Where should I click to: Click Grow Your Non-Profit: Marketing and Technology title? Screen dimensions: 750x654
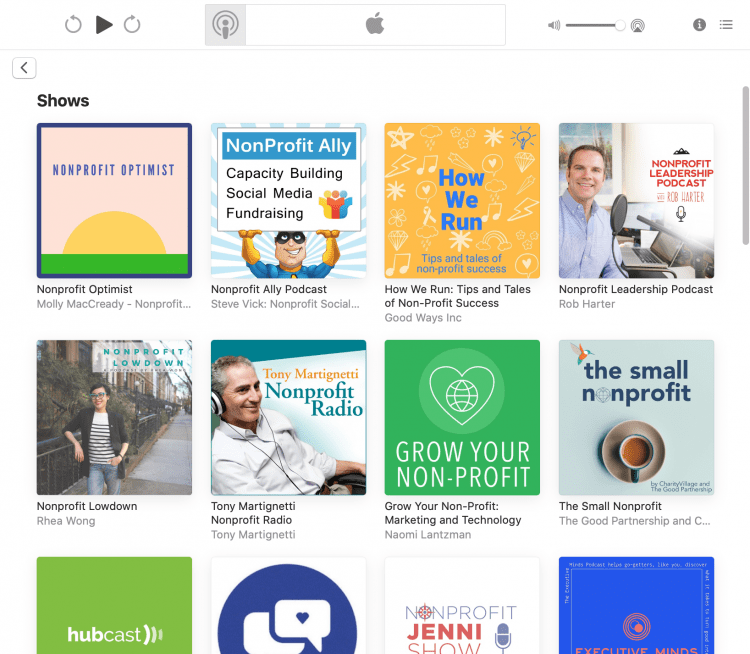tap(453, 513)
